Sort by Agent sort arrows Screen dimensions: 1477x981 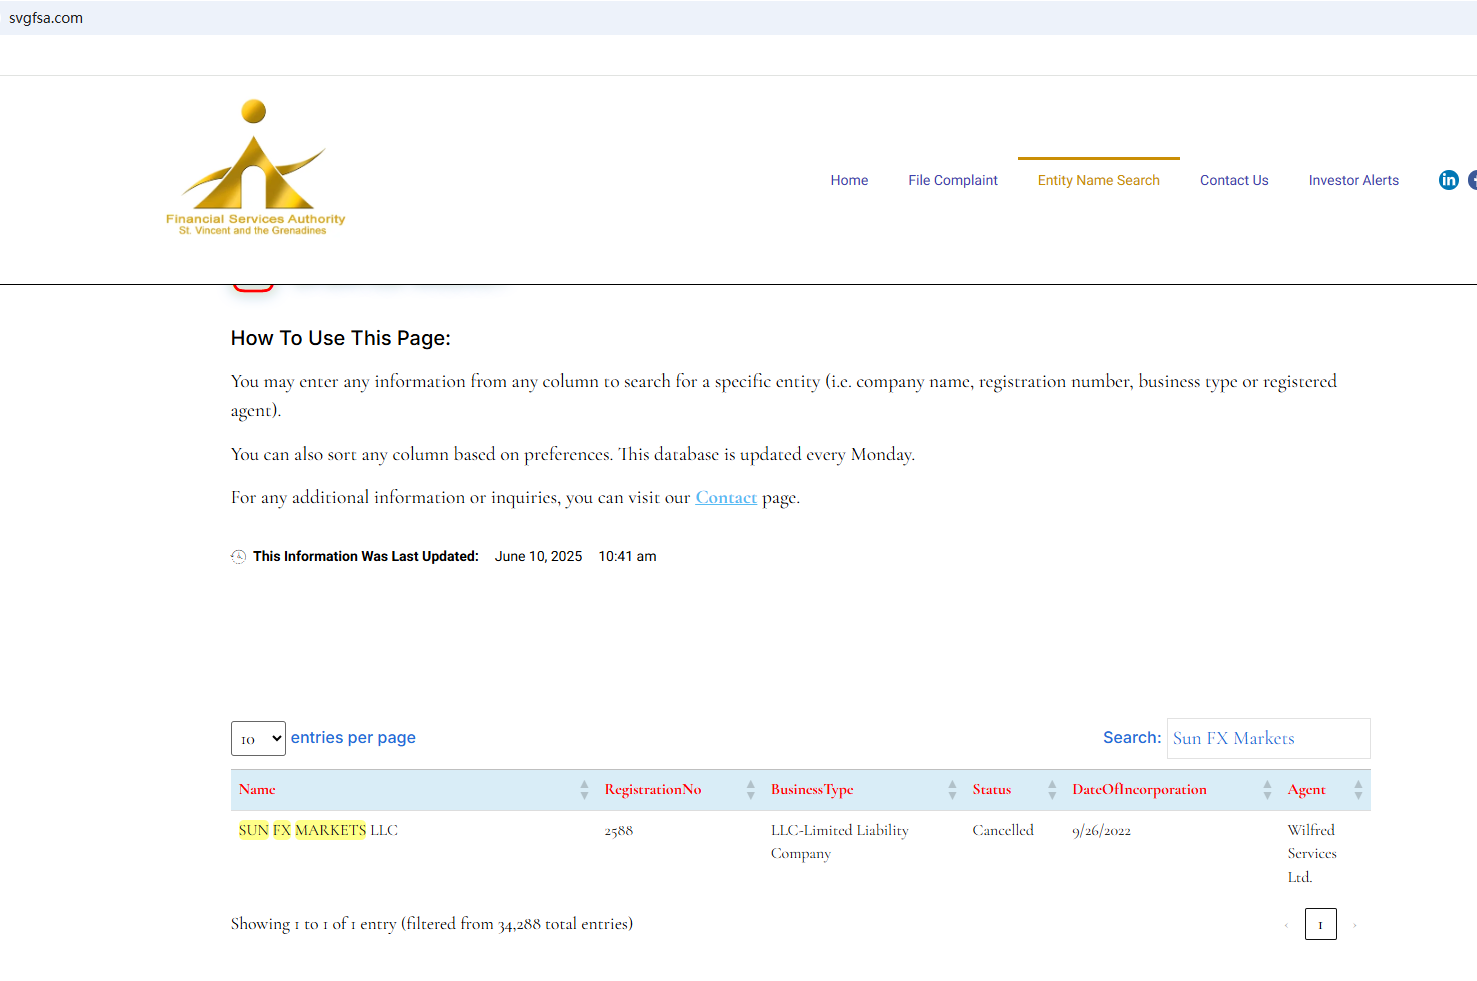pos(1358,790)
